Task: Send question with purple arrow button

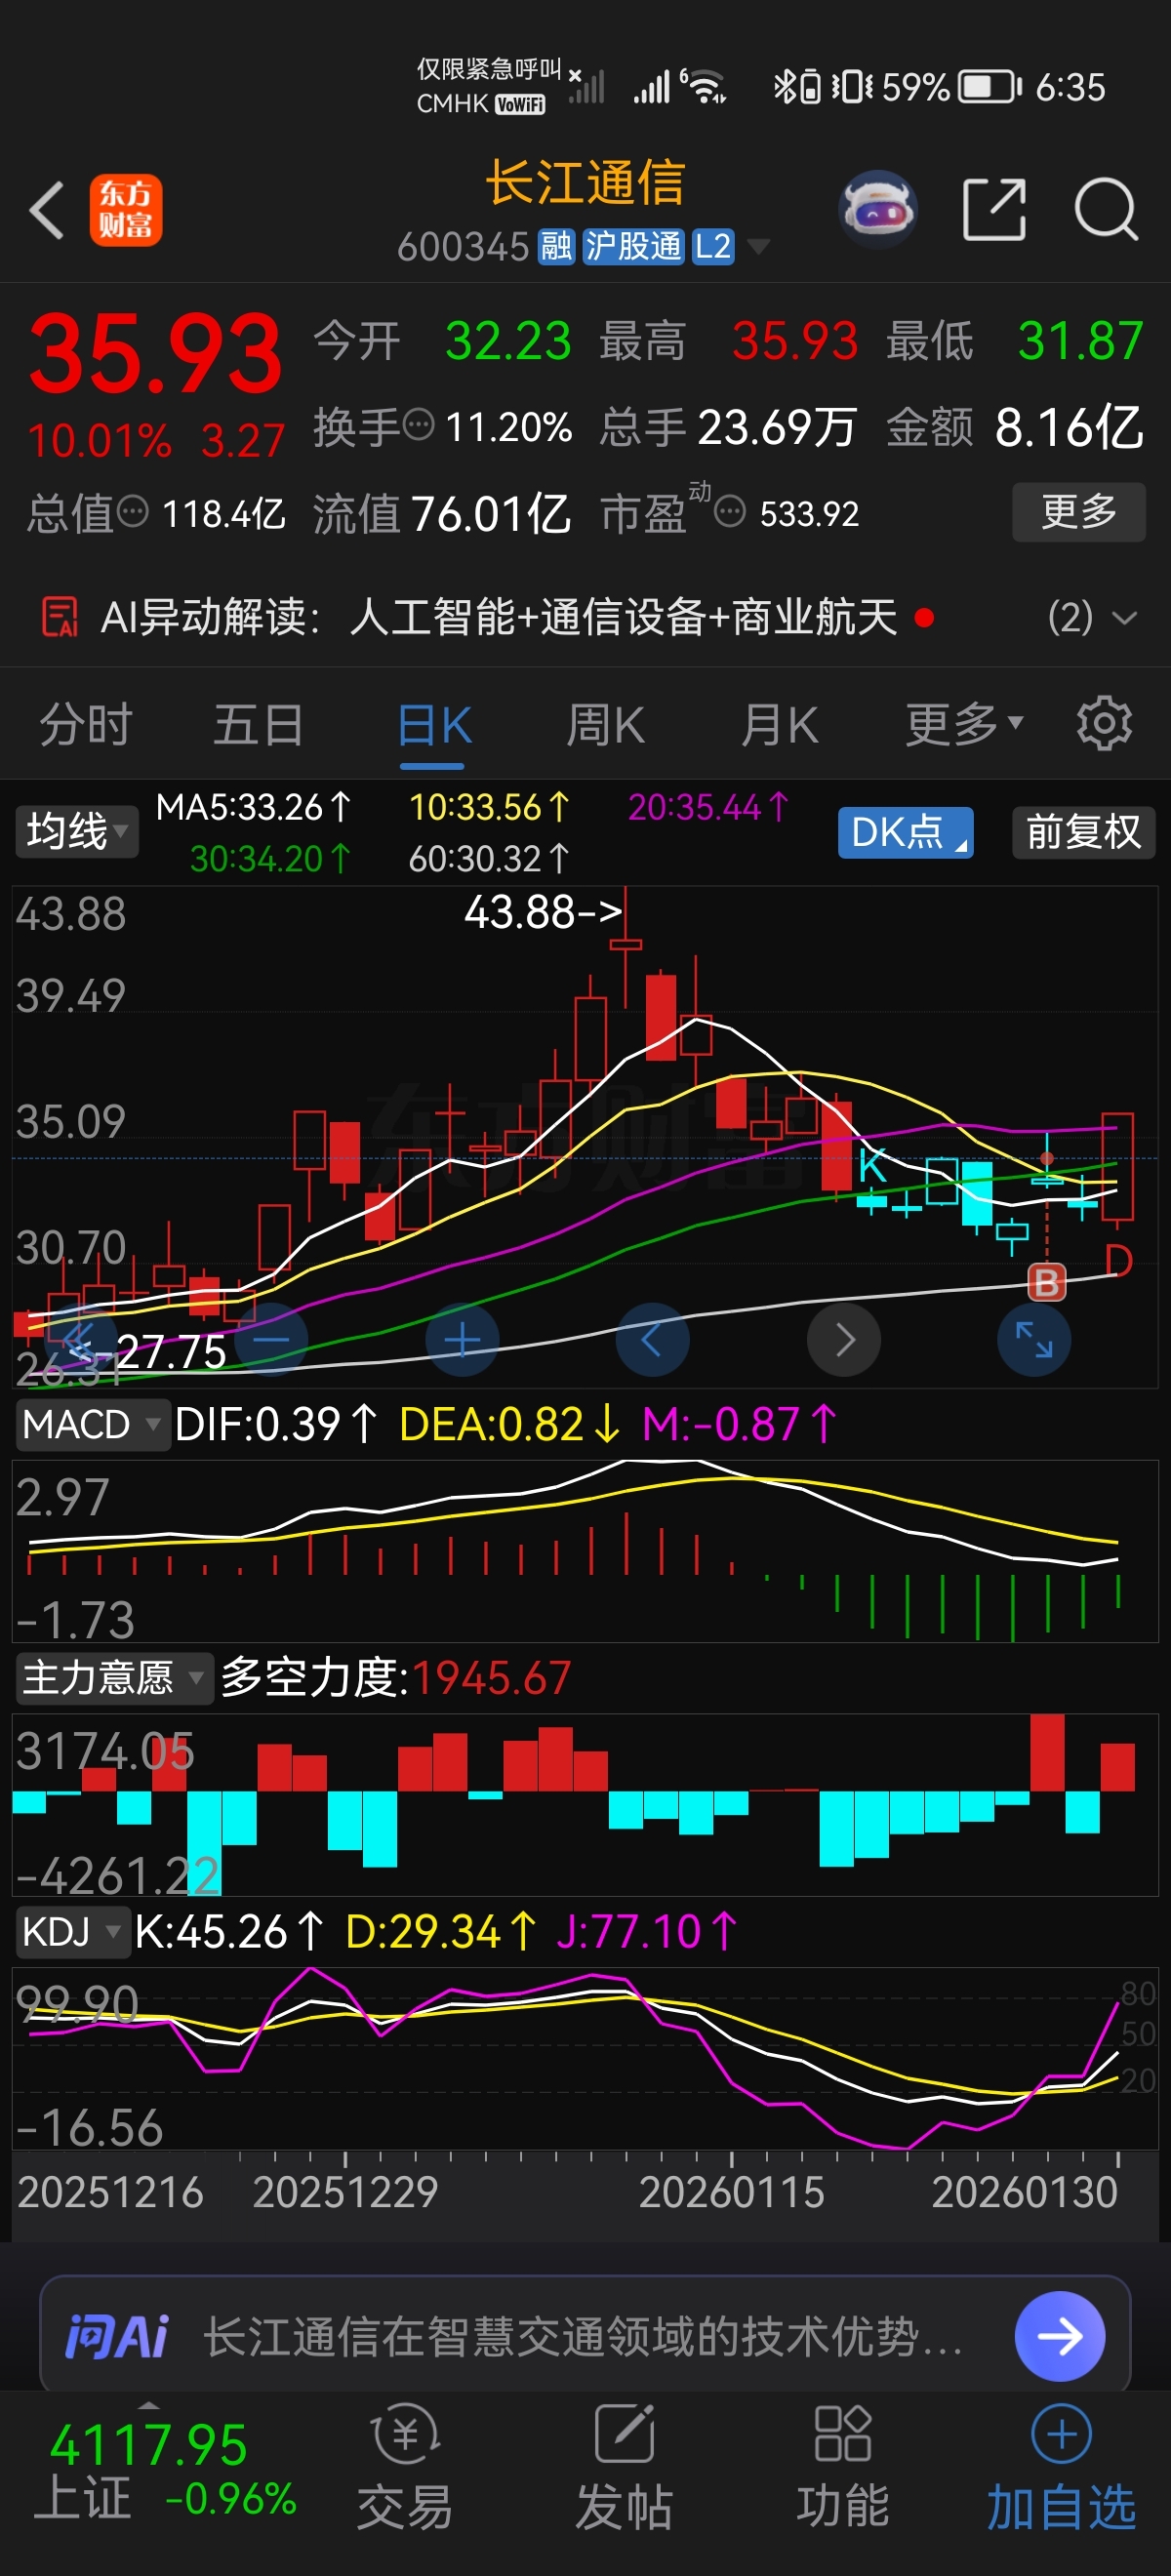Action: click(1060, 2336)
